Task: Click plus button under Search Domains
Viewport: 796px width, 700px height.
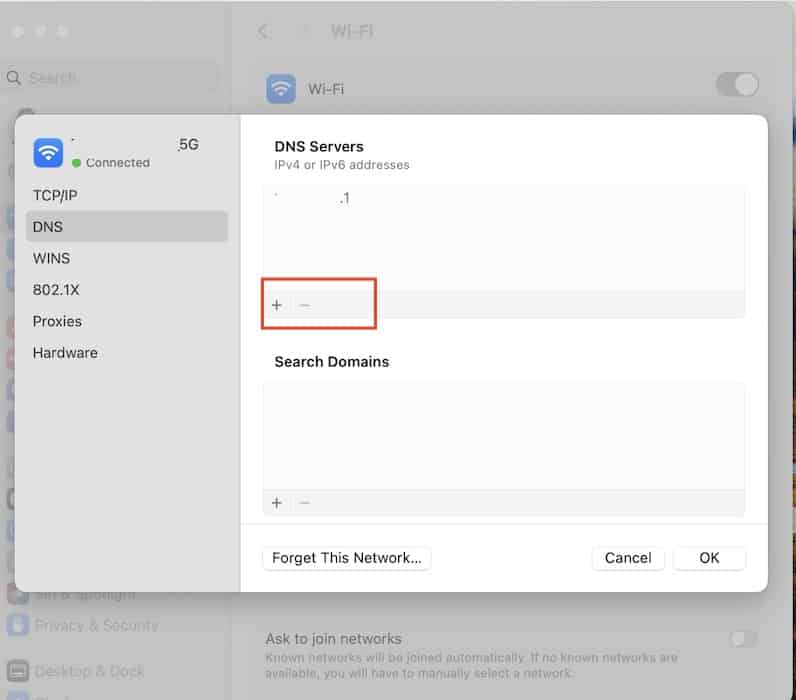Action: tap(277, 503)
